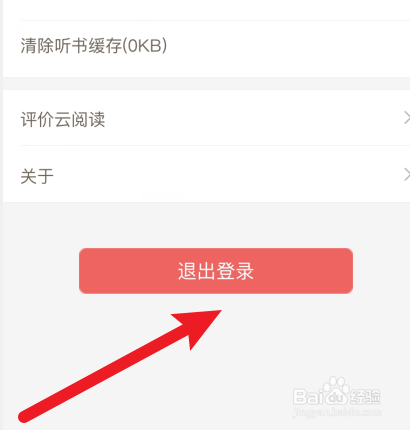
Task: Clear audiobook cache via 清除听书缓存(0KB)
Action: pyautogui.click(x=206, y=48)
